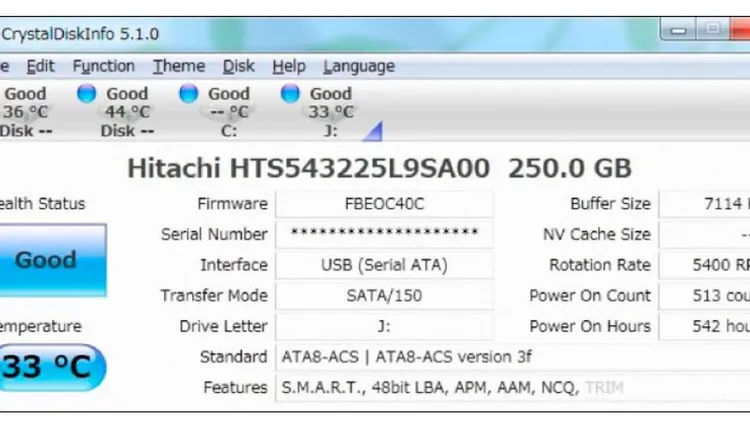Click the Features field listing S.M.A.R.T.
Screen dimensions: 750x421
[x=513, y=388]
